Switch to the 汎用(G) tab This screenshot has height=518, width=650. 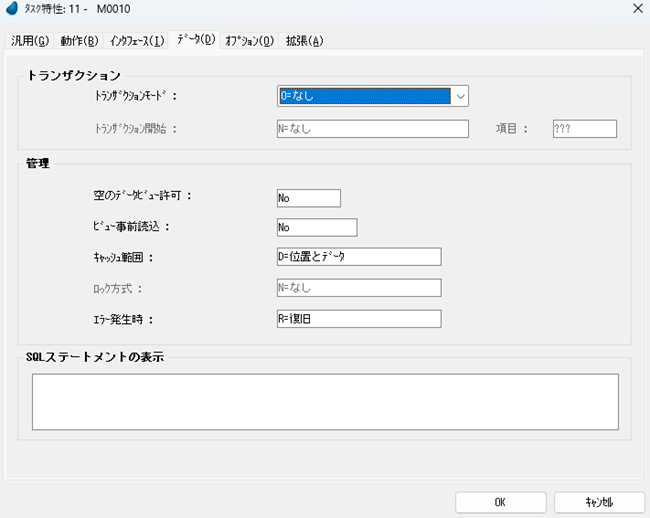pyautogui.click(x=29, y=41)
